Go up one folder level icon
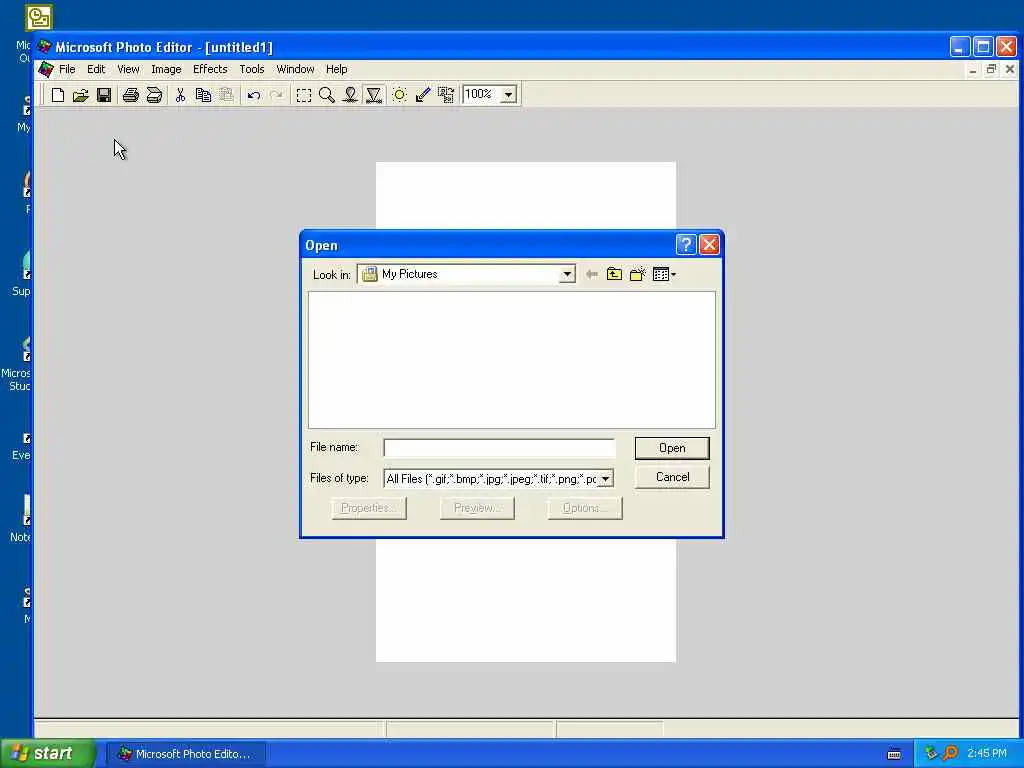The image size is (1024, 768). (614, 274)
